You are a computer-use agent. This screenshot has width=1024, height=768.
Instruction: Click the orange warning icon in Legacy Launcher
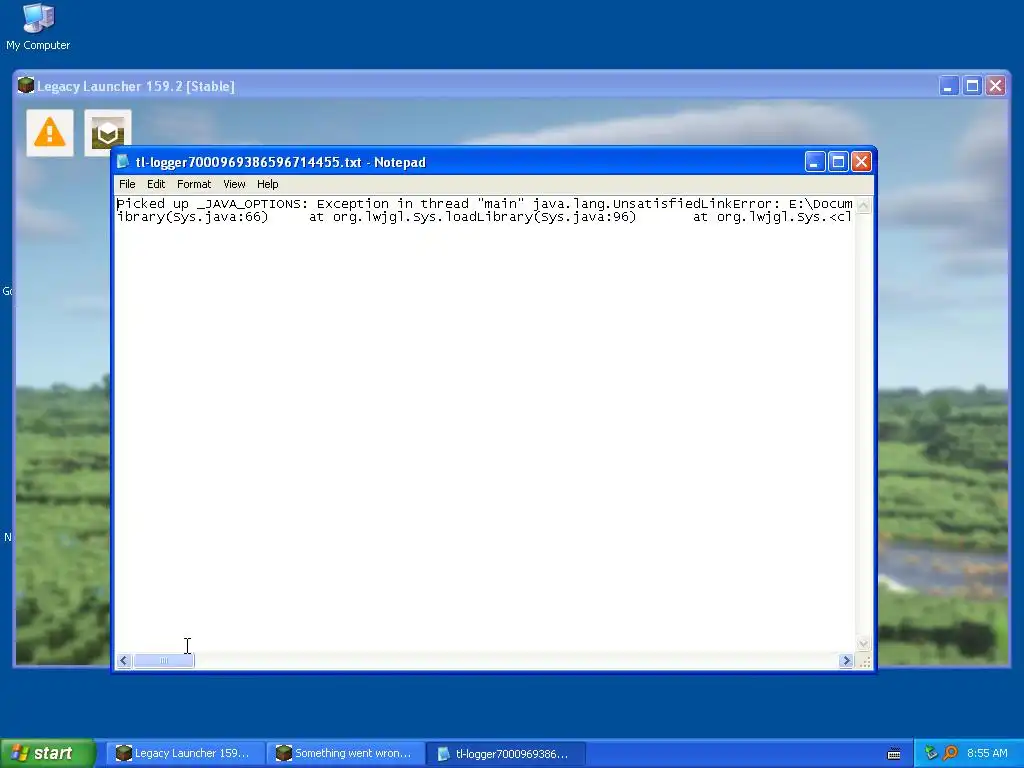(x=50, y=133)
